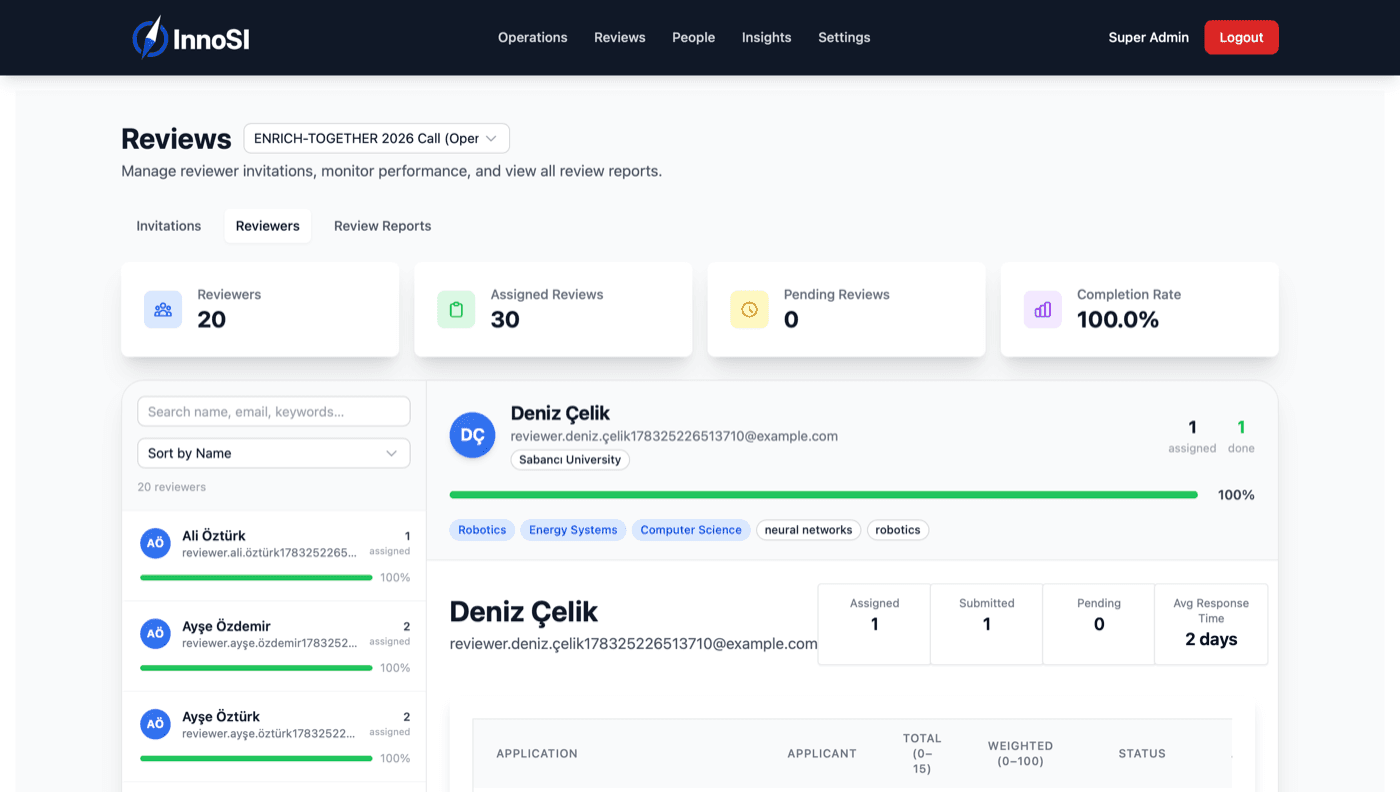
Task: Click the Reviews page heading
Action: tap(176, 138)
